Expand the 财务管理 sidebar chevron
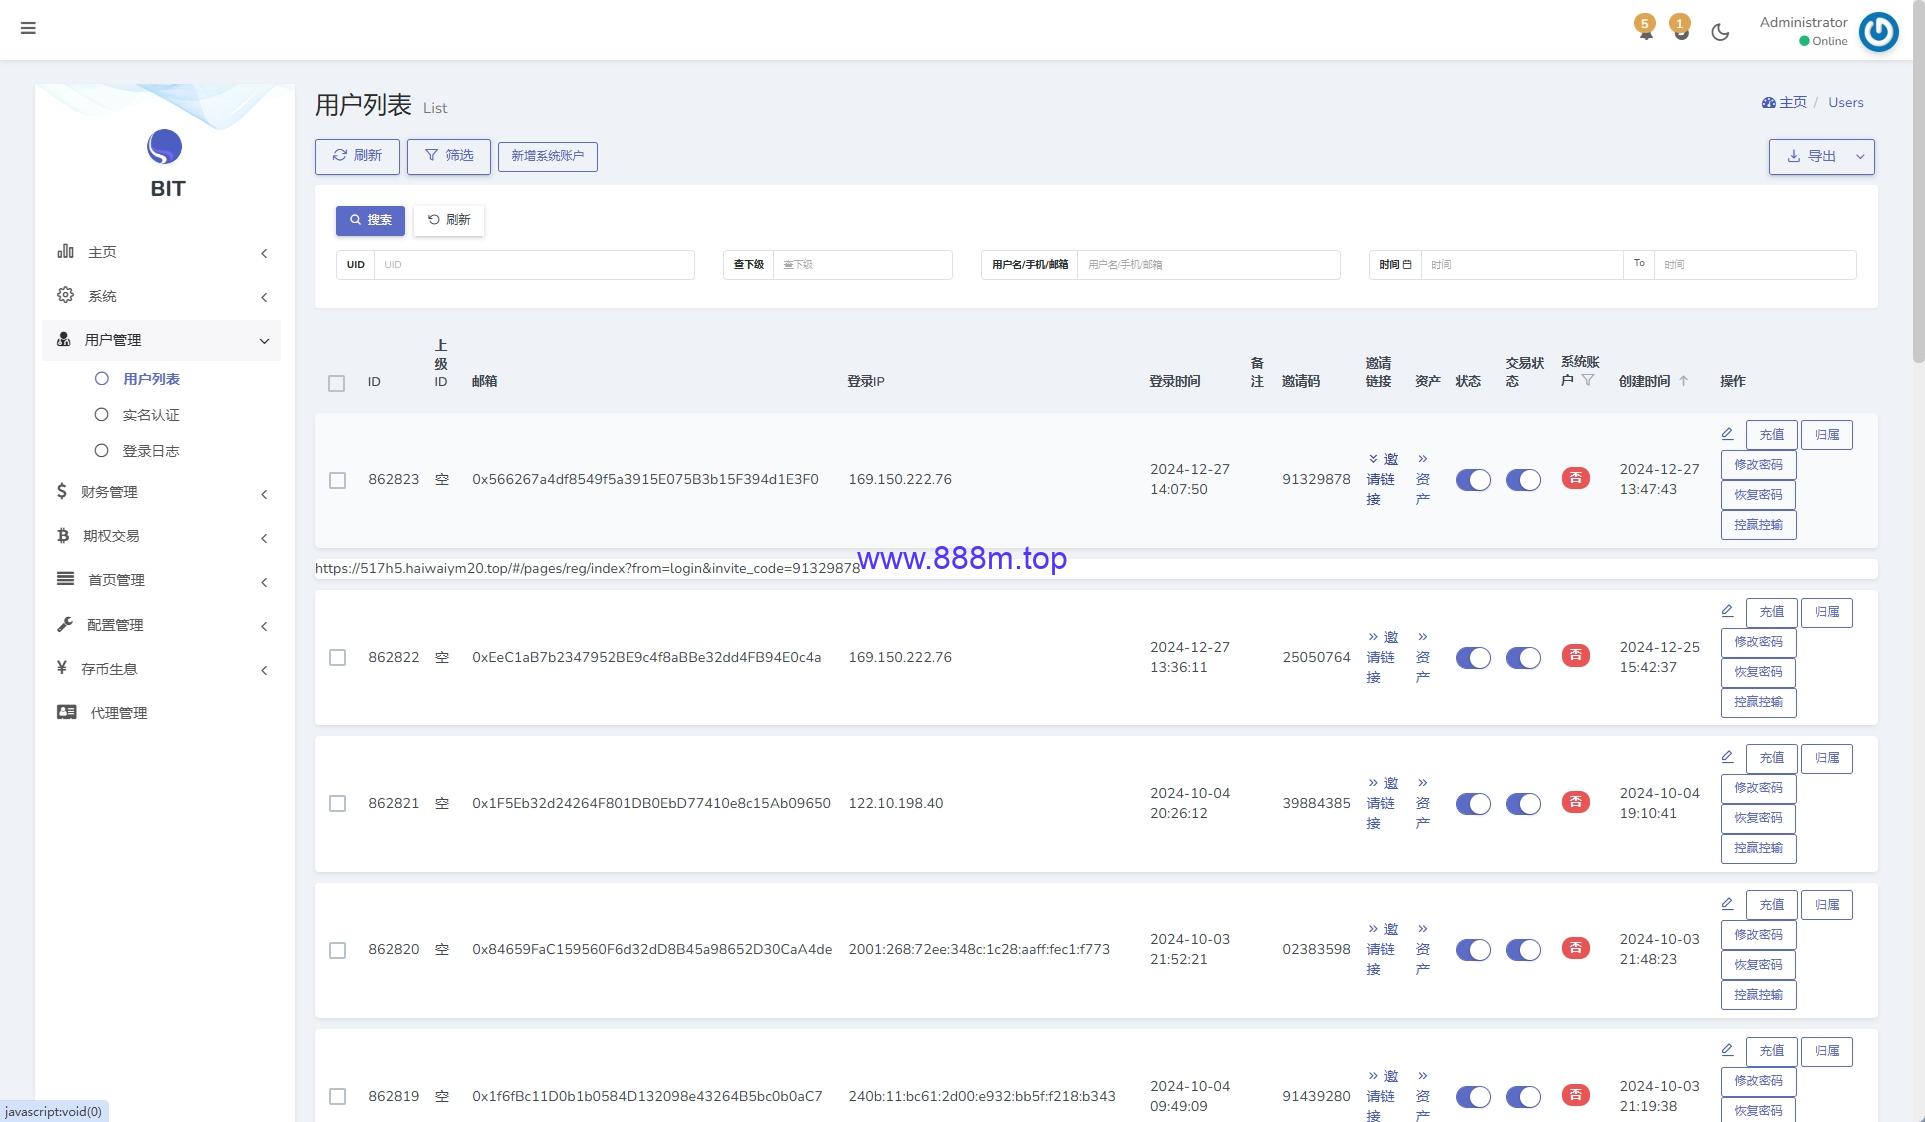Screen dimensions: 1925x1122 tap(264, 494)
